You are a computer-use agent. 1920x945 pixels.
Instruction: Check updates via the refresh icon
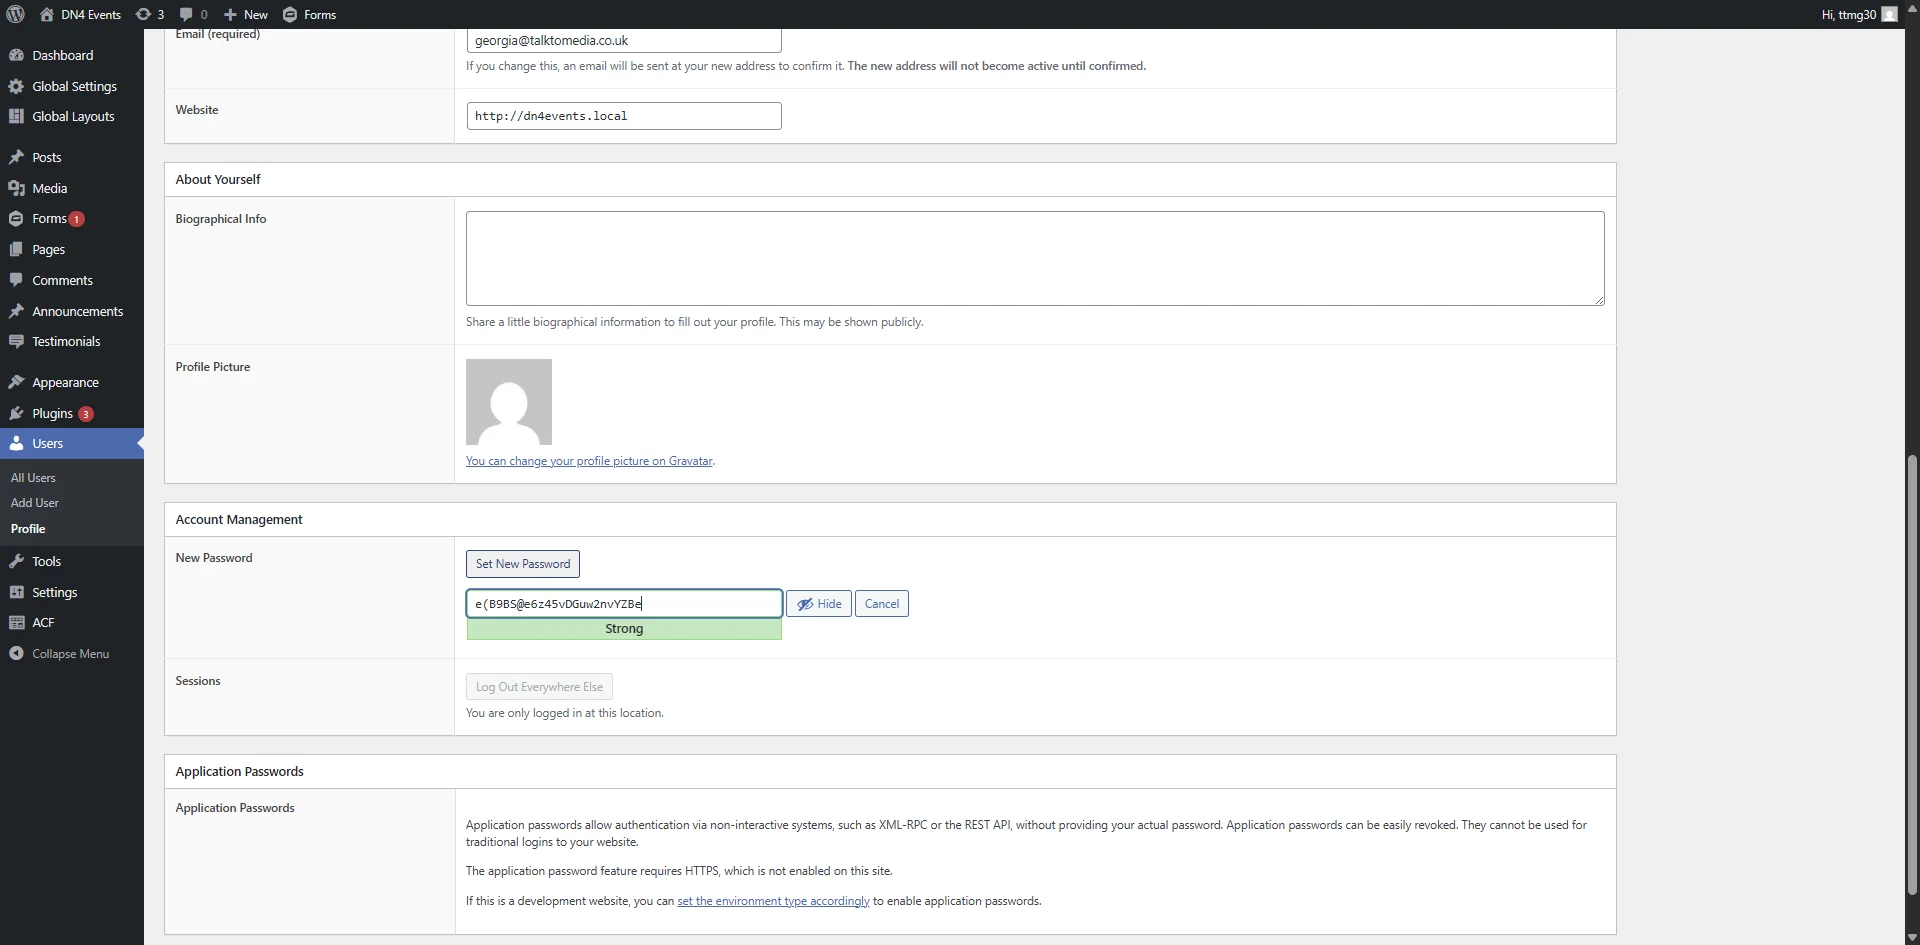tap(149, 14)
